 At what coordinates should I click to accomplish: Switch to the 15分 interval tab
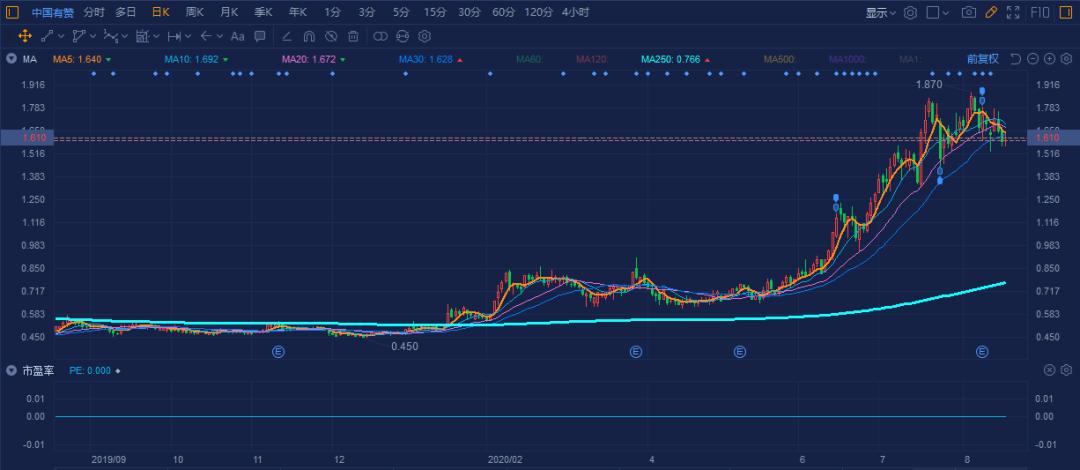[435, 12]
